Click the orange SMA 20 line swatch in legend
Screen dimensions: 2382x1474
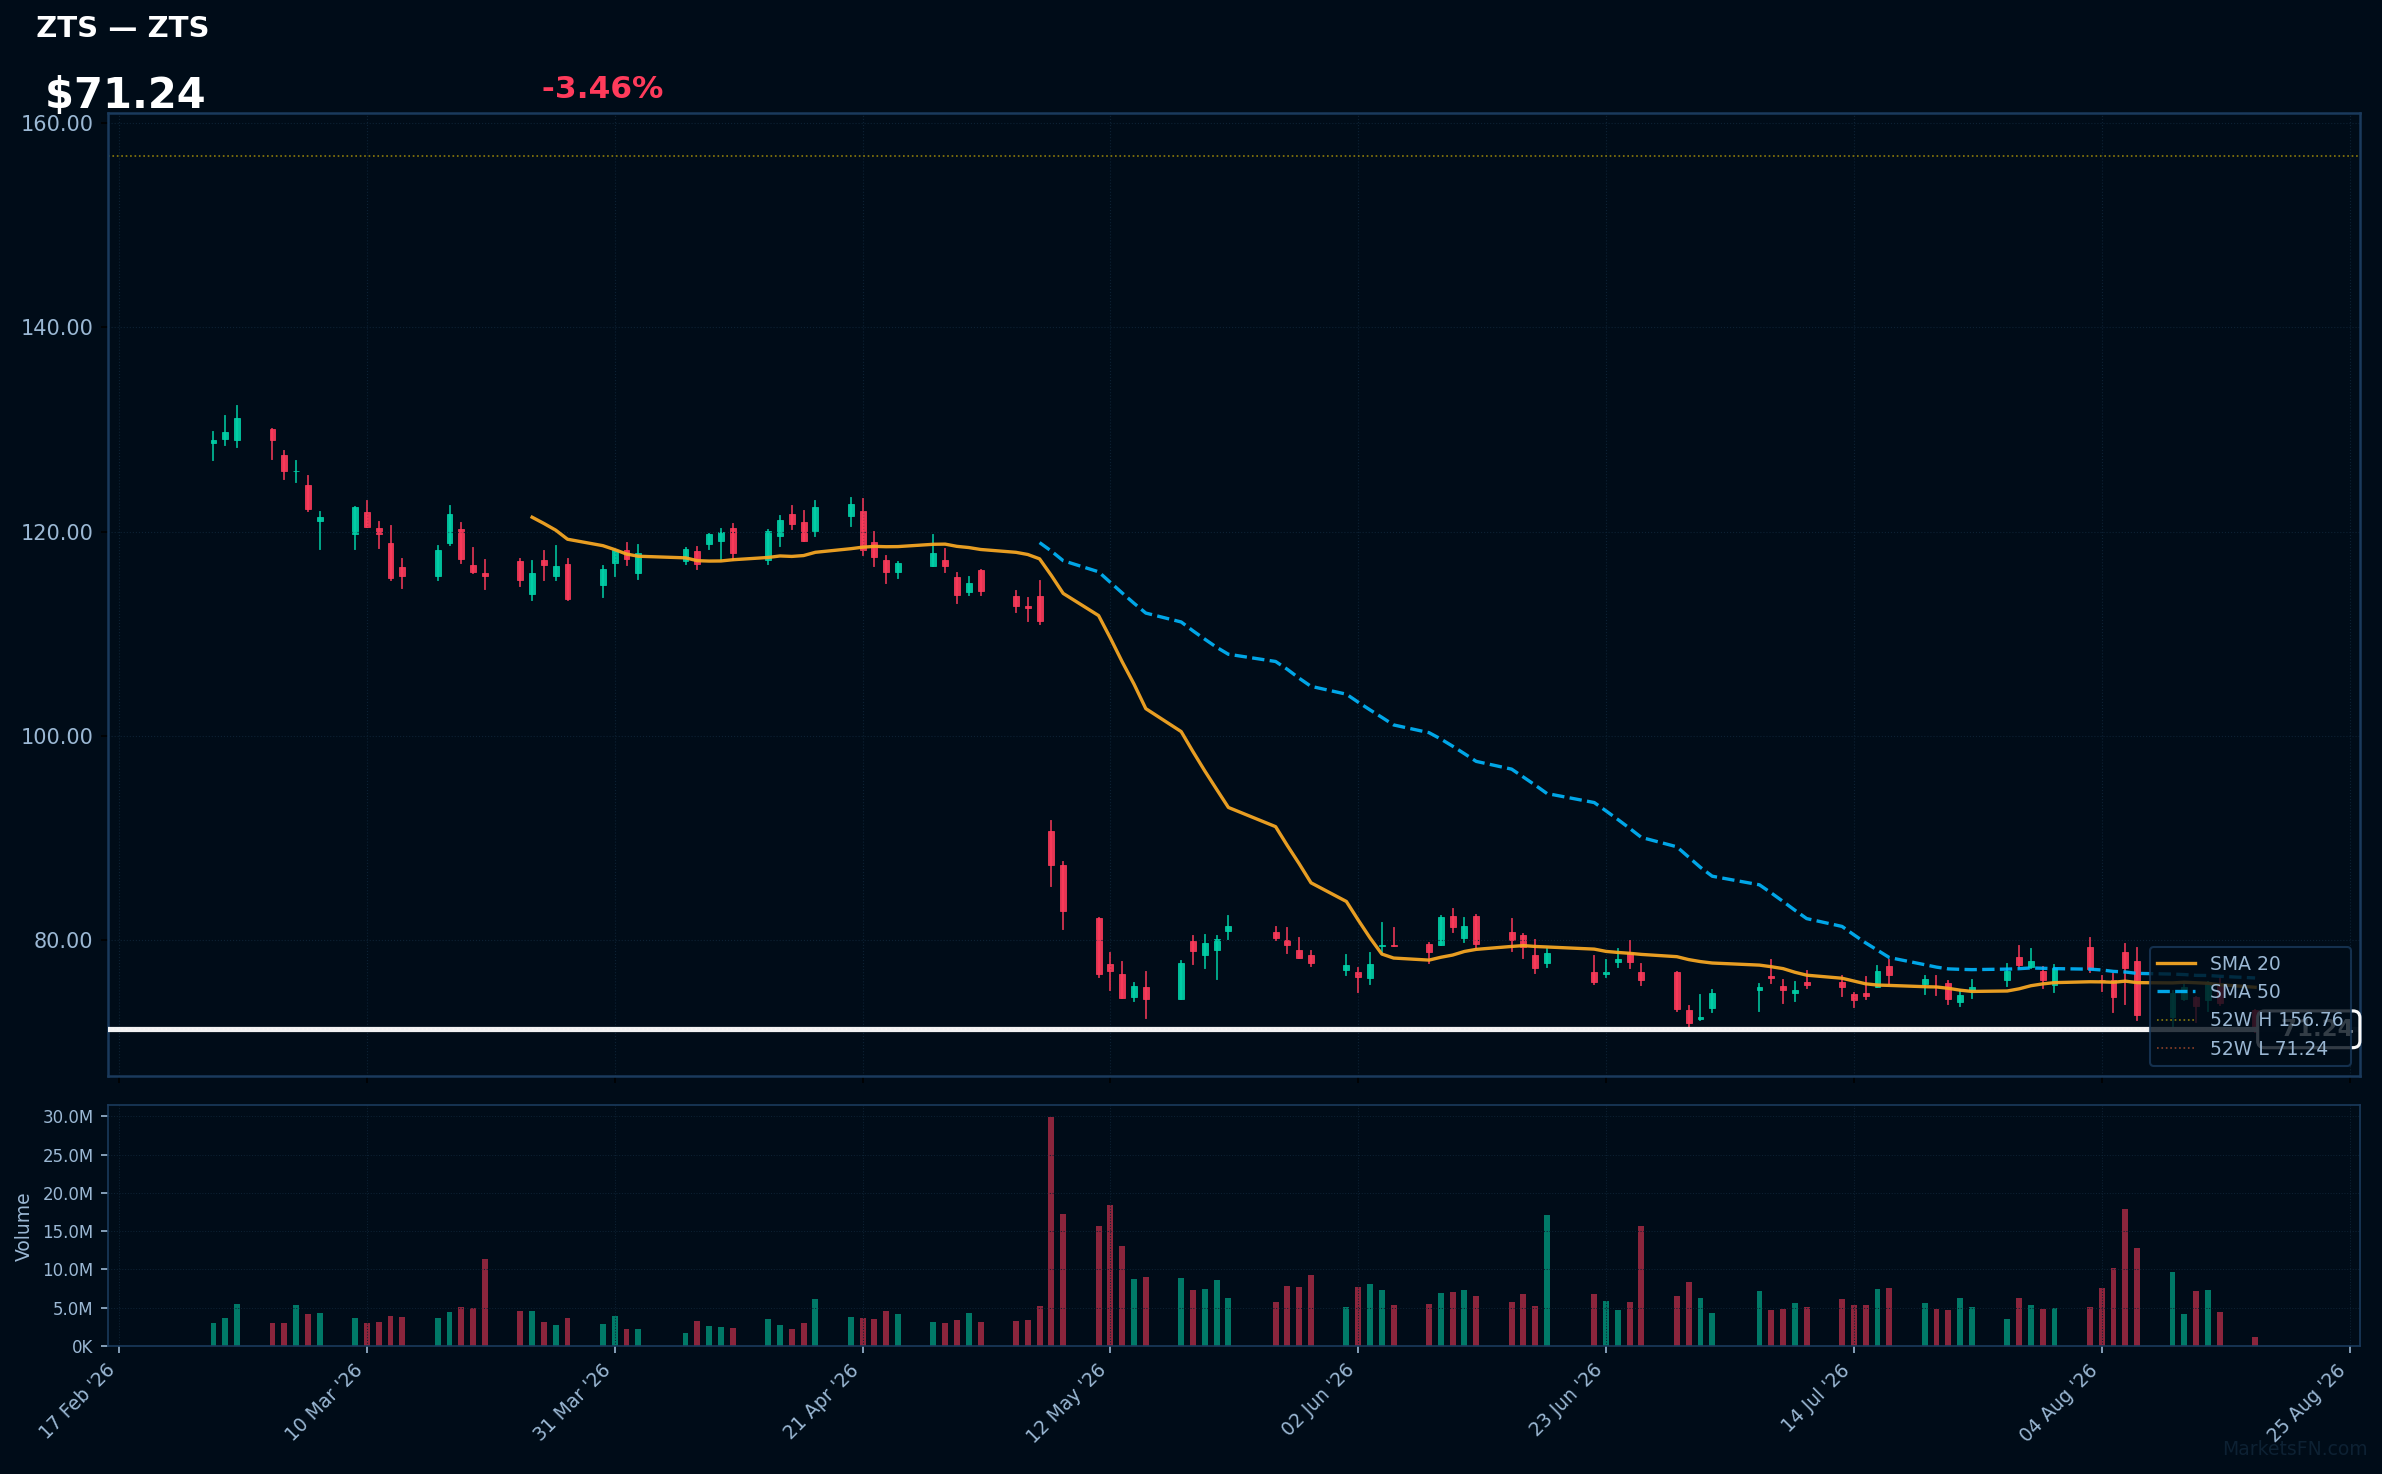pos(2176,964)
